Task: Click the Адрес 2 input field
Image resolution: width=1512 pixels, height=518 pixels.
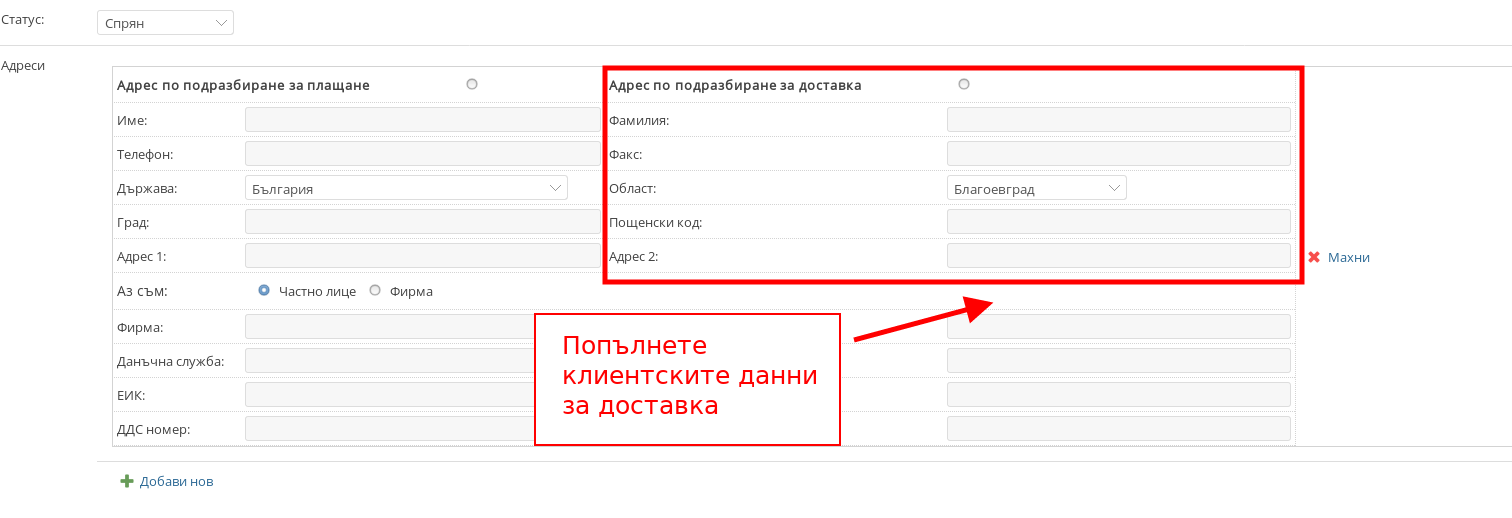Action: click(1118, 256)
